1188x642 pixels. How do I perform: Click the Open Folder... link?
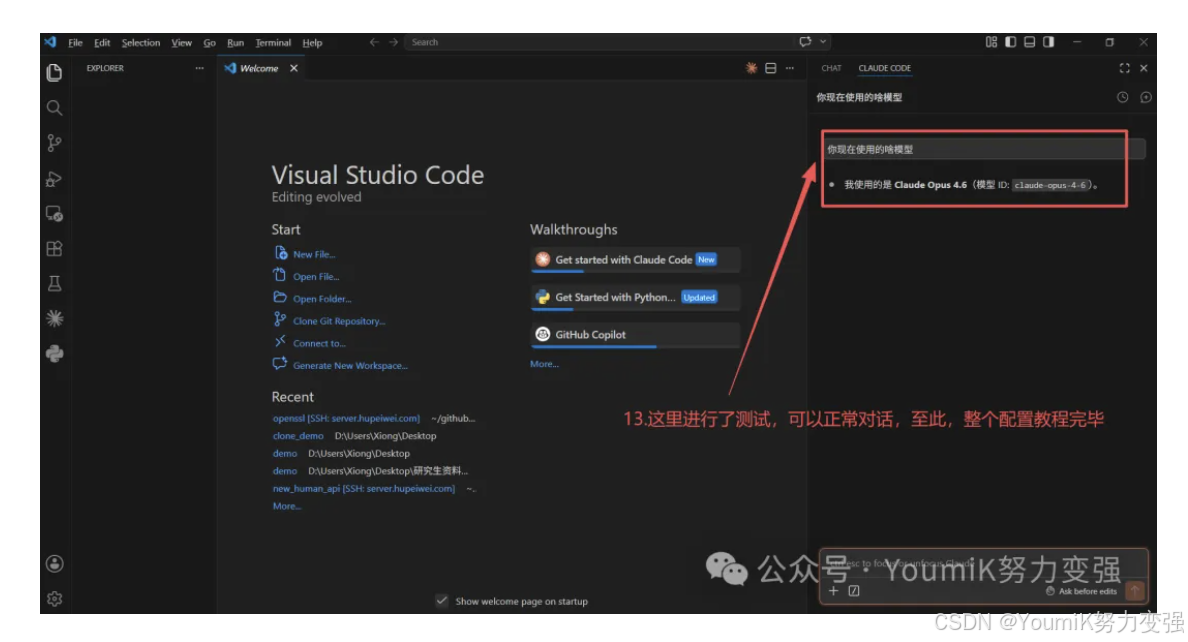[x=322, y=299]
